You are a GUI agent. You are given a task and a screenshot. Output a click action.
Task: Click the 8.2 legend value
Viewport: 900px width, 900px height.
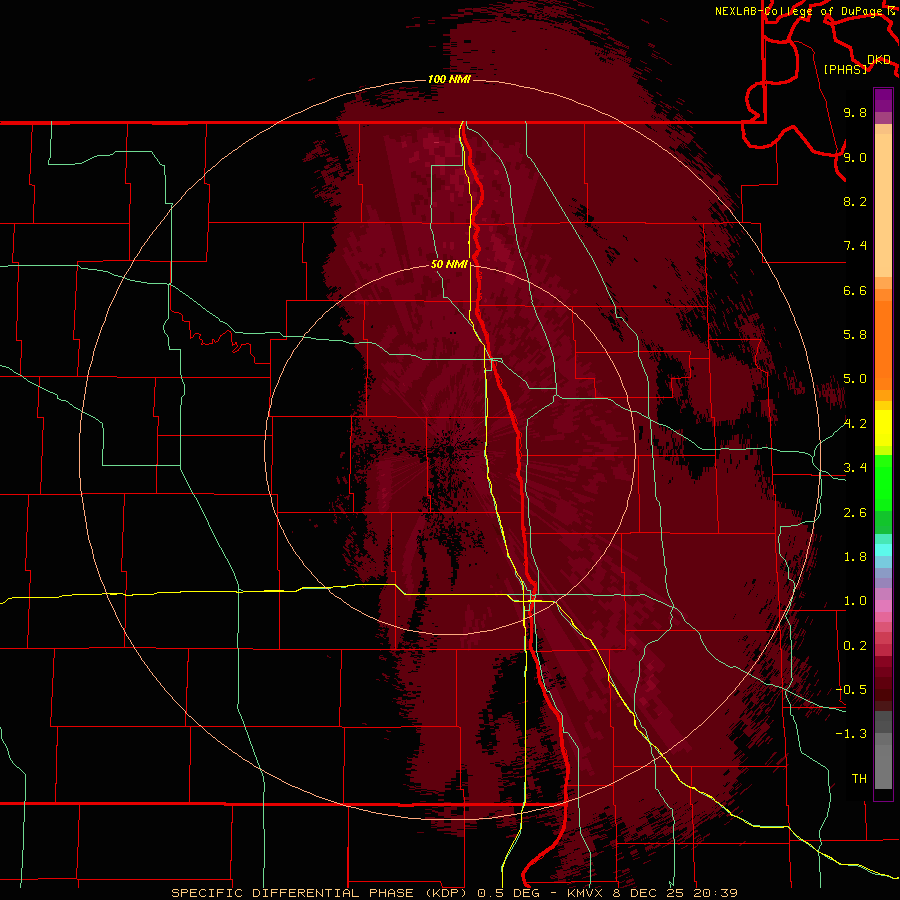point(855,201)
